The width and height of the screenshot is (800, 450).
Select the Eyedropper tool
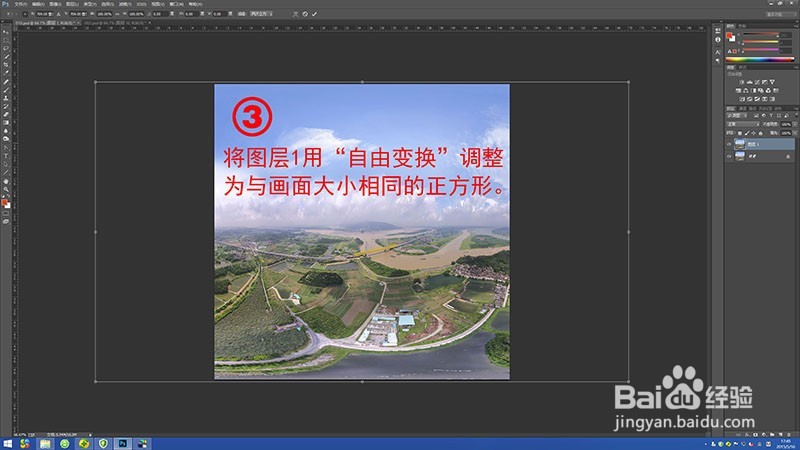[x=6, y=73]
